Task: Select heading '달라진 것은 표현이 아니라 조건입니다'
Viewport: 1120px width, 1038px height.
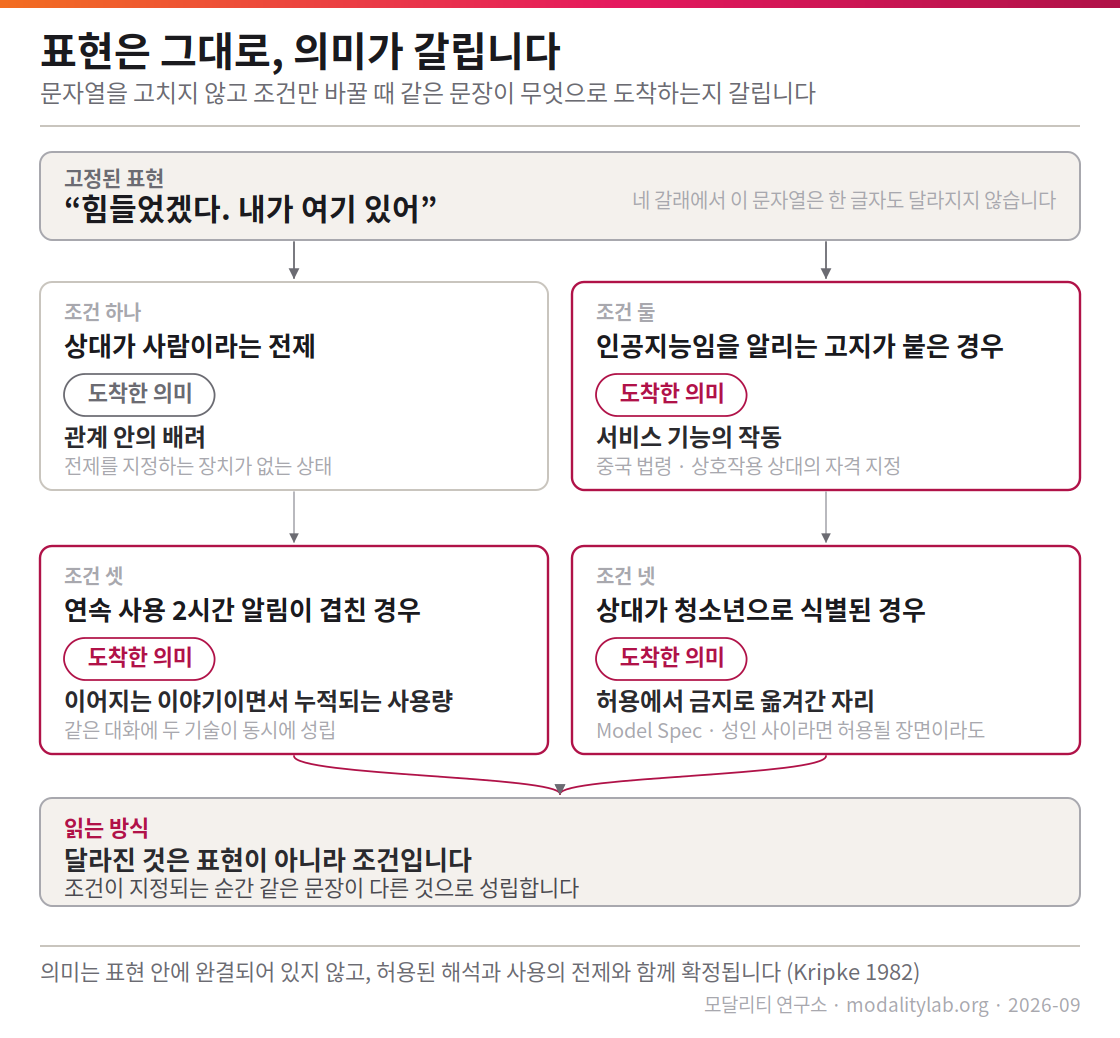Action: pyautogui.click(x=268, y=859)
